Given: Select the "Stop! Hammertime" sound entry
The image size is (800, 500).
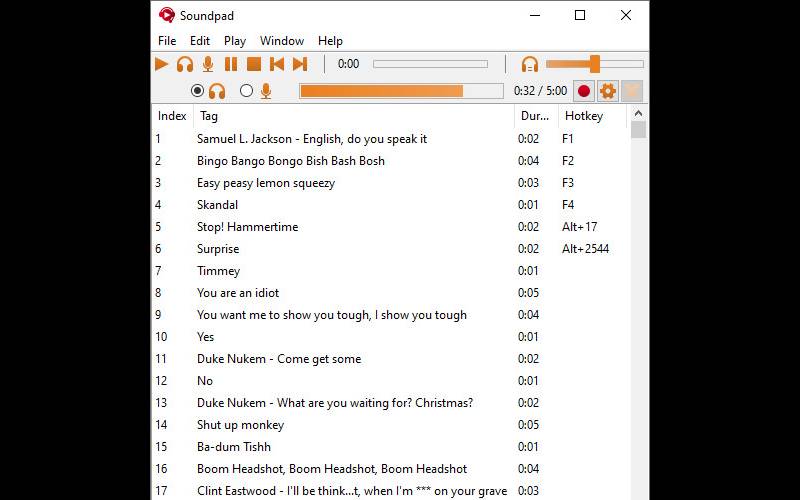Looking at the screenshot, I should pos(247,227).
